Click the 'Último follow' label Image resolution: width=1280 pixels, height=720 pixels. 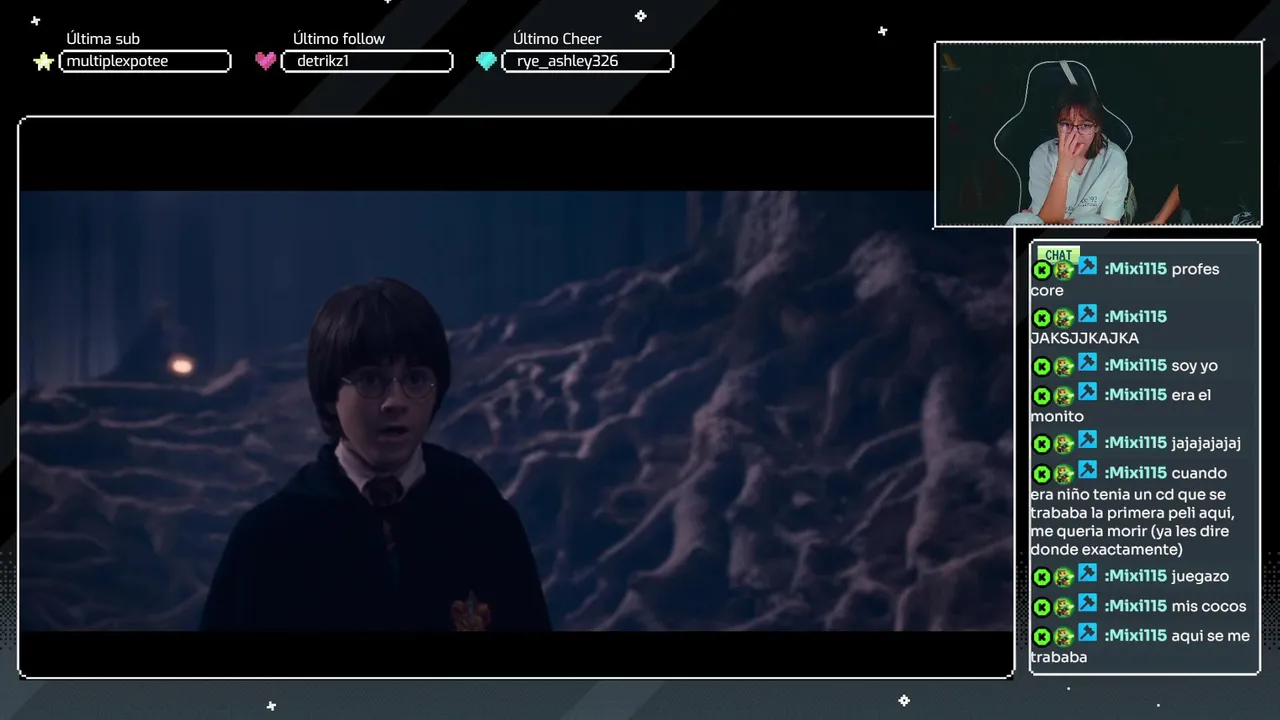click(x=339, y=39)
